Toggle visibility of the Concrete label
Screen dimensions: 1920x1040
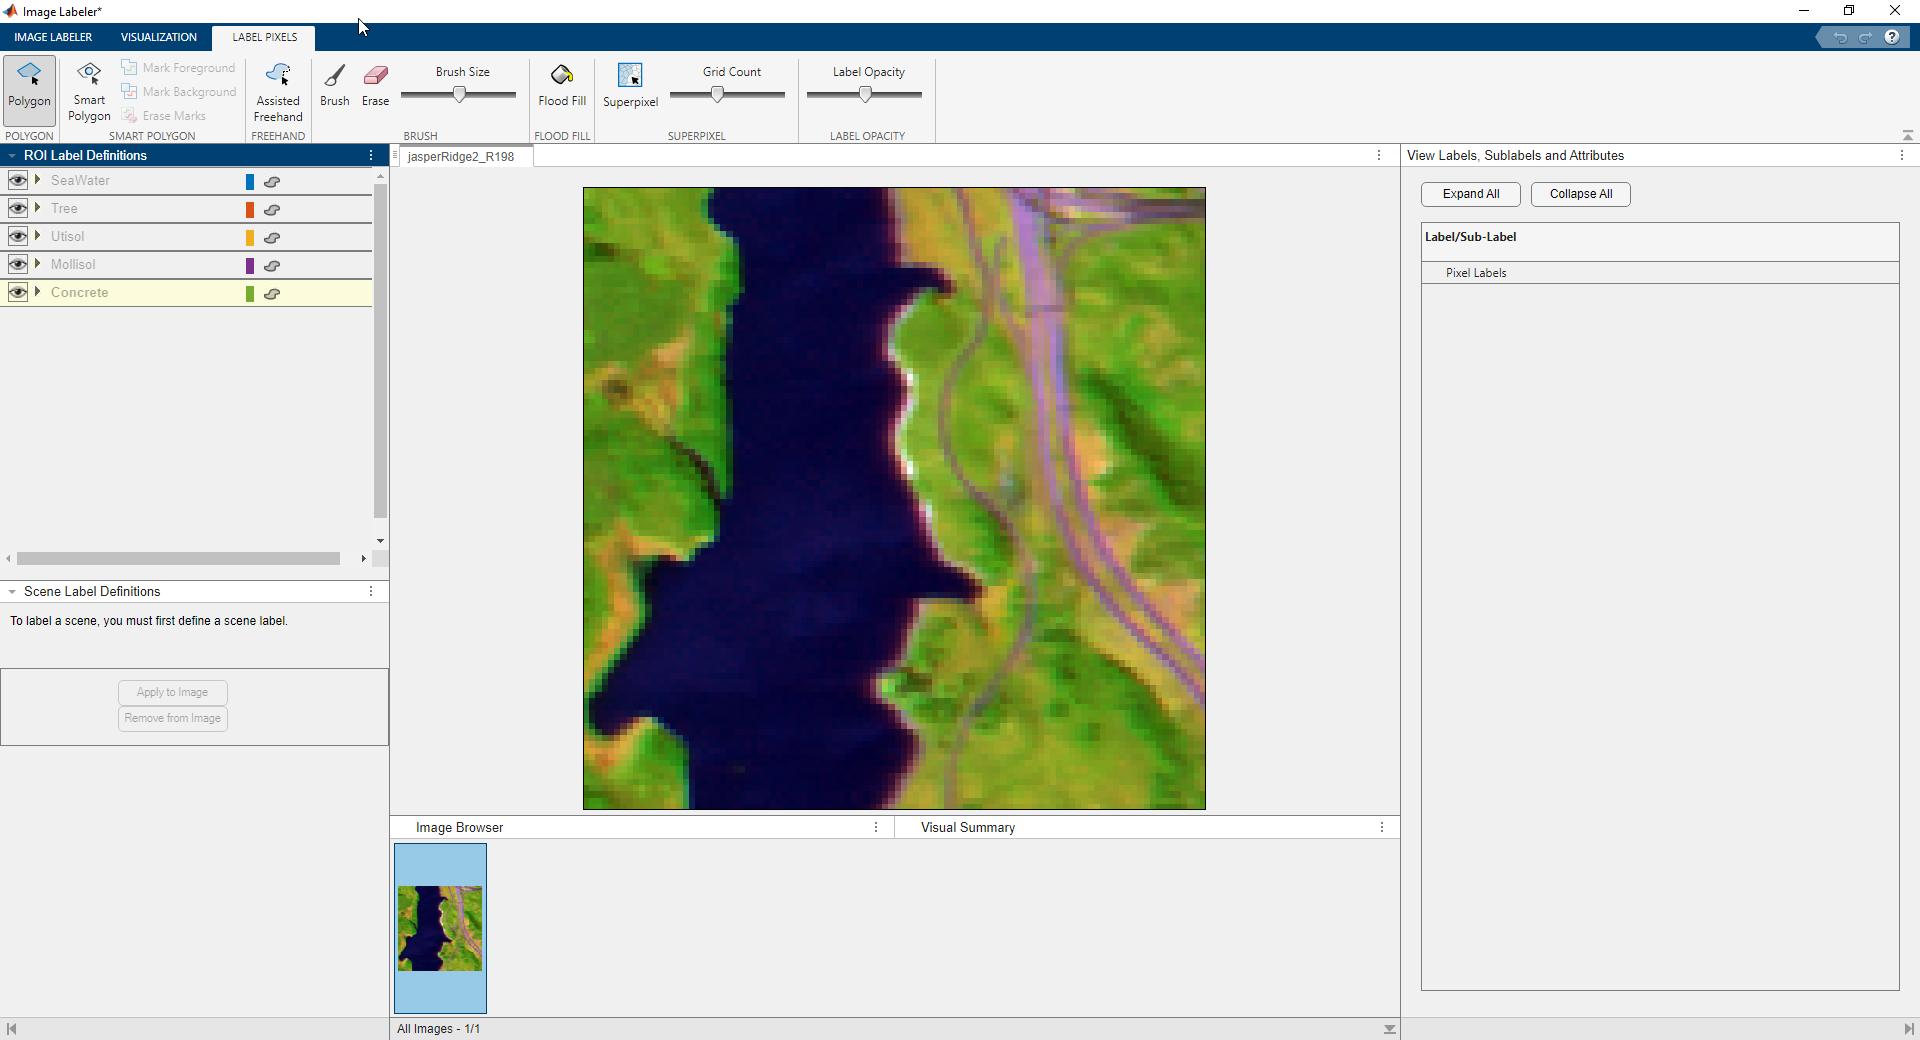(x=17, y=292)
